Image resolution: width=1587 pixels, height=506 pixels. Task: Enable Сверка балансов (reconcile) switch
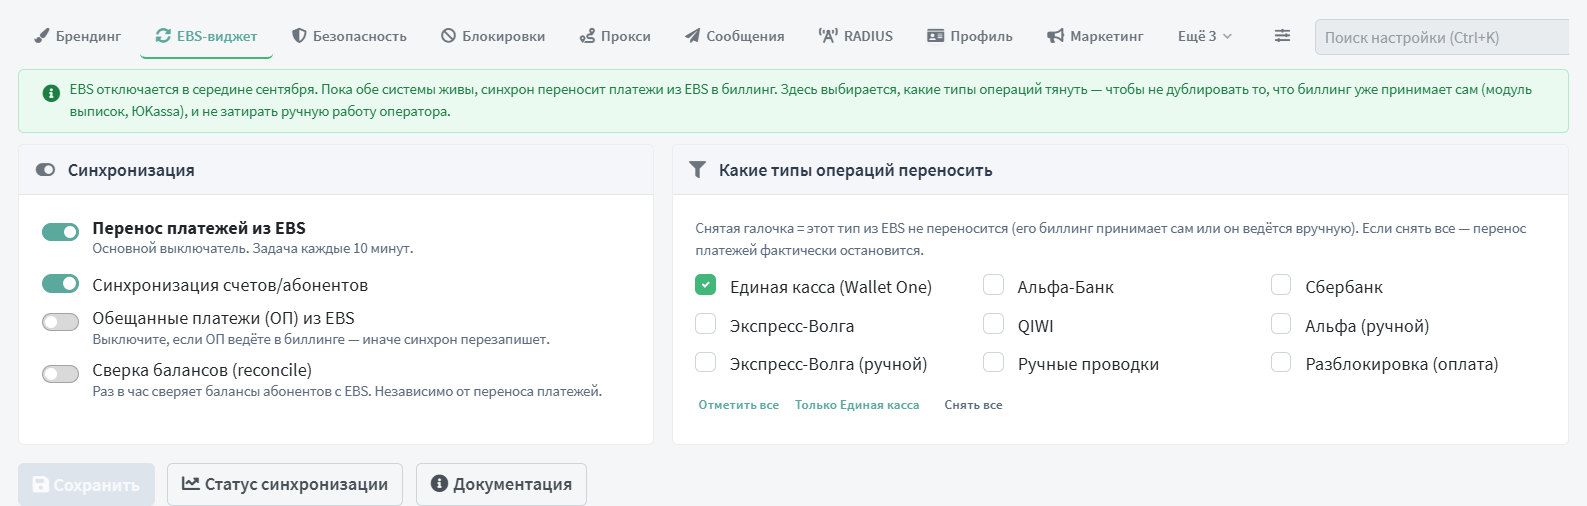(x=60, y=374)
